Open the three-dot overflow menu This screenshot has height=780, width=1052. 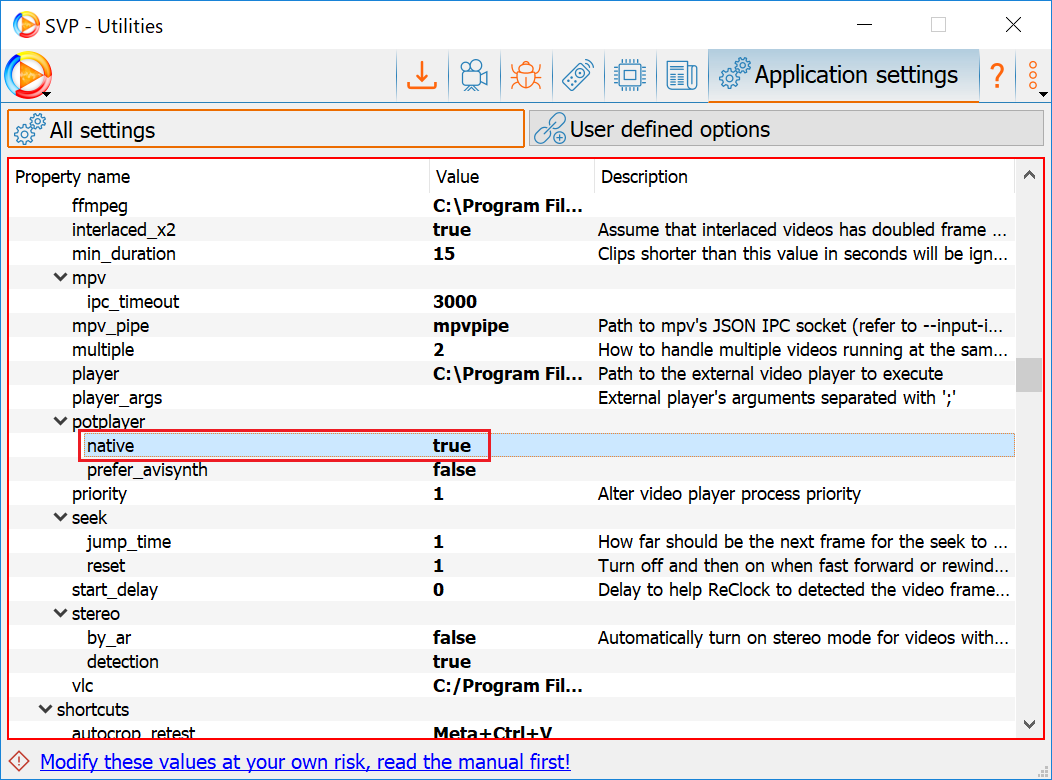coord(1034,75)
